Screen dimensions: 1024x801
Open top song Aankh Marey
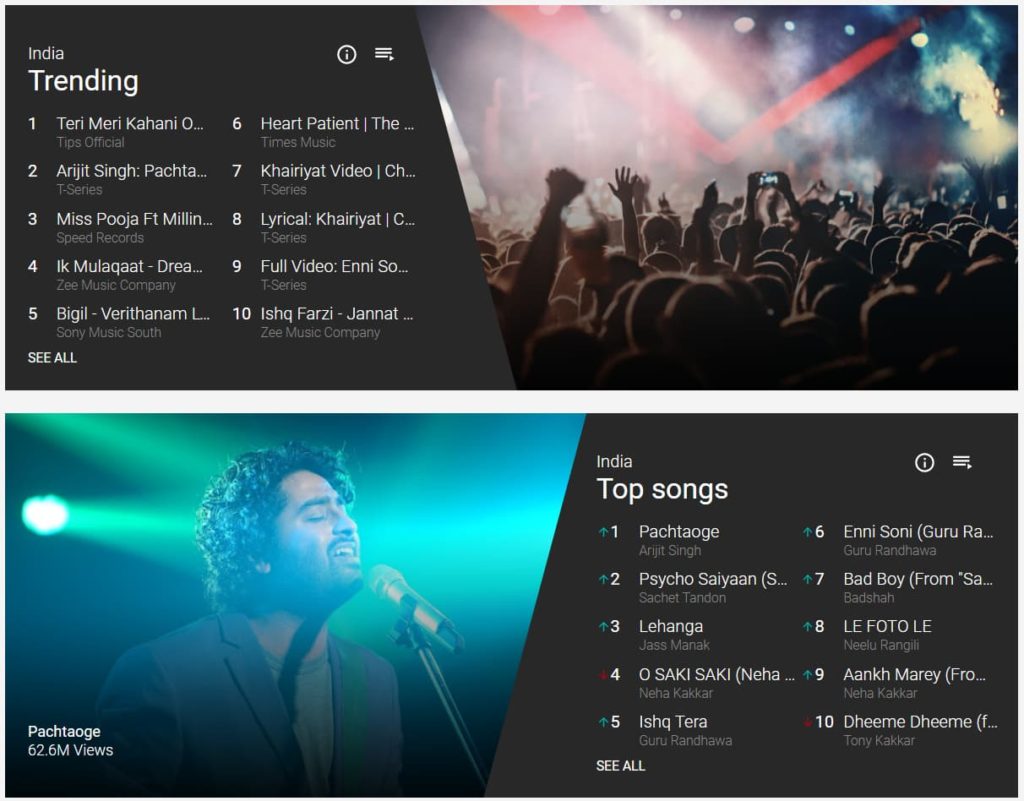[x=914, y=674]
